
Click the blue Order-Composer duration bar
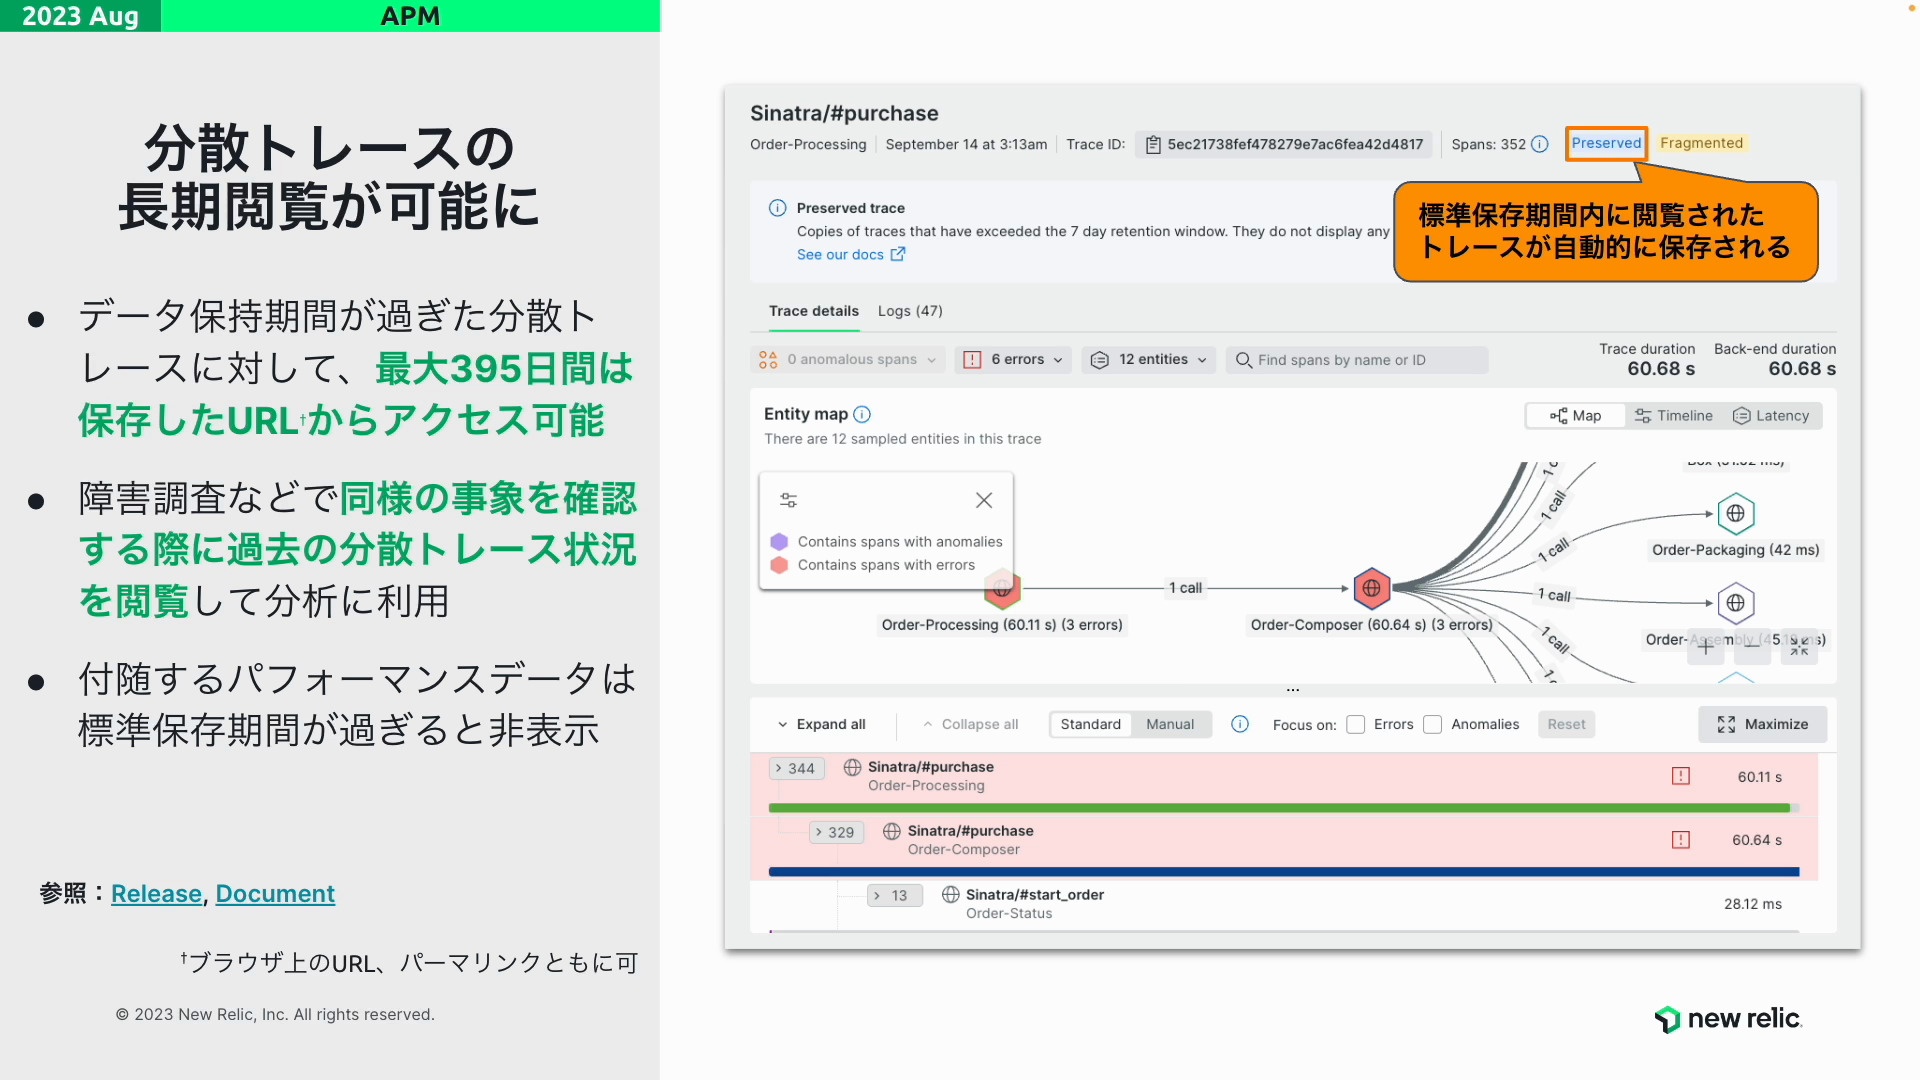pyautogui.click(x=1284, y=872)
